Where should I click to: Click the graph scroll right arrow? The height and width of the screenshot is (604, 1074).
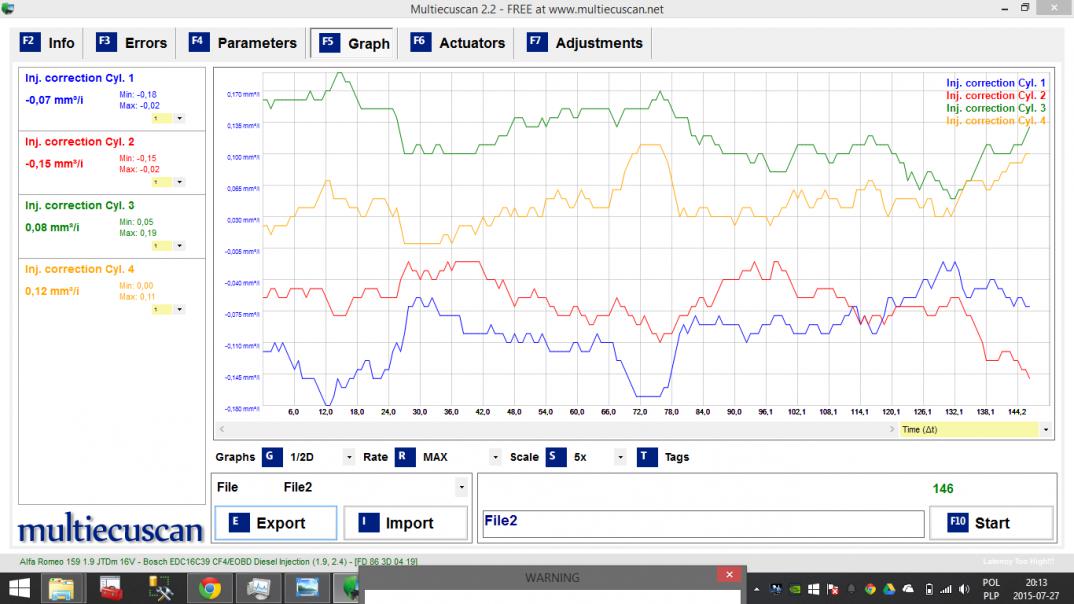[891, 429]
